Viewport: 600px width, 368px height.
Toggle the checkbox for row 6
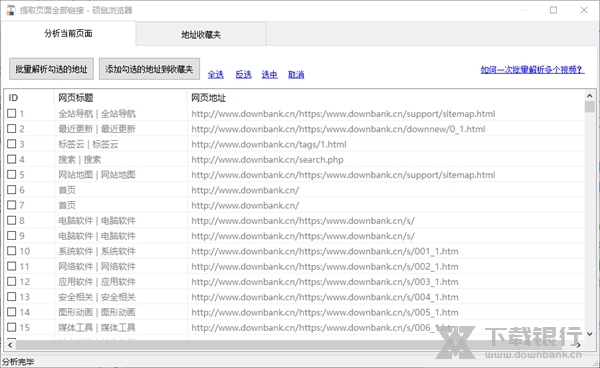(12, 190)
